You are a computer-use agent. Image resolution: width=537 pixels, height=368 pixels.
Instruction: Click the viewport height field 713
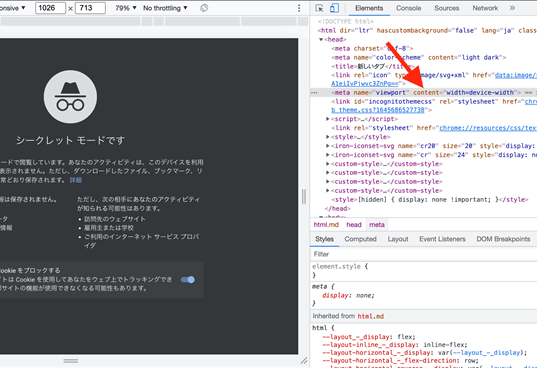click(x=90, y=8)
